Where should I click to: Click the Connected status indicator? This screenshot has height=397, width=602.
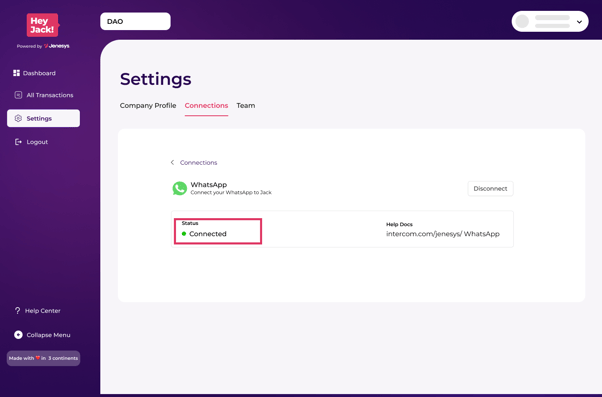click(x=204, y=234)
